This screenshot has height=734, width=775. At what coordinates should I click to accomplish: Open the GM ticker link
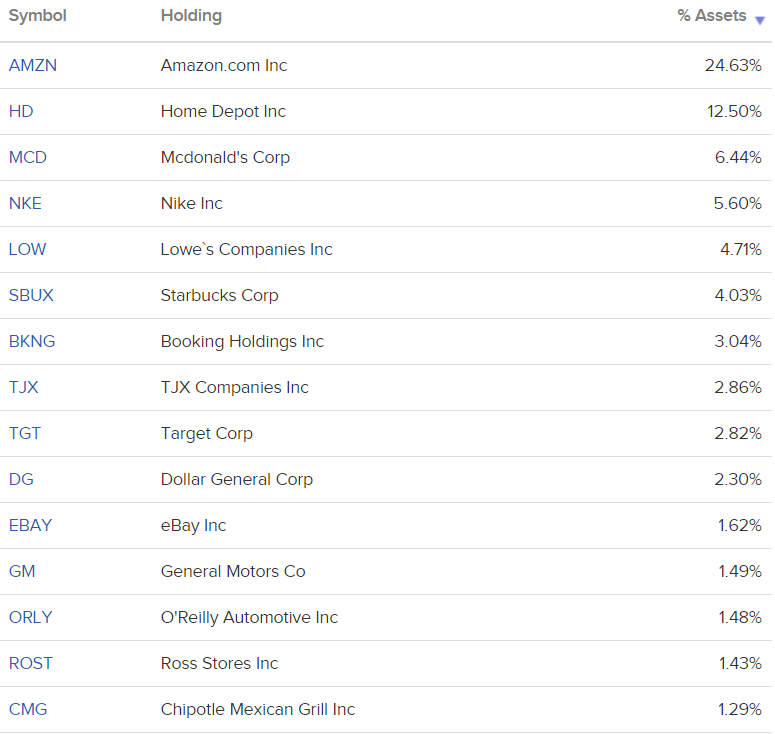[22, 571]
